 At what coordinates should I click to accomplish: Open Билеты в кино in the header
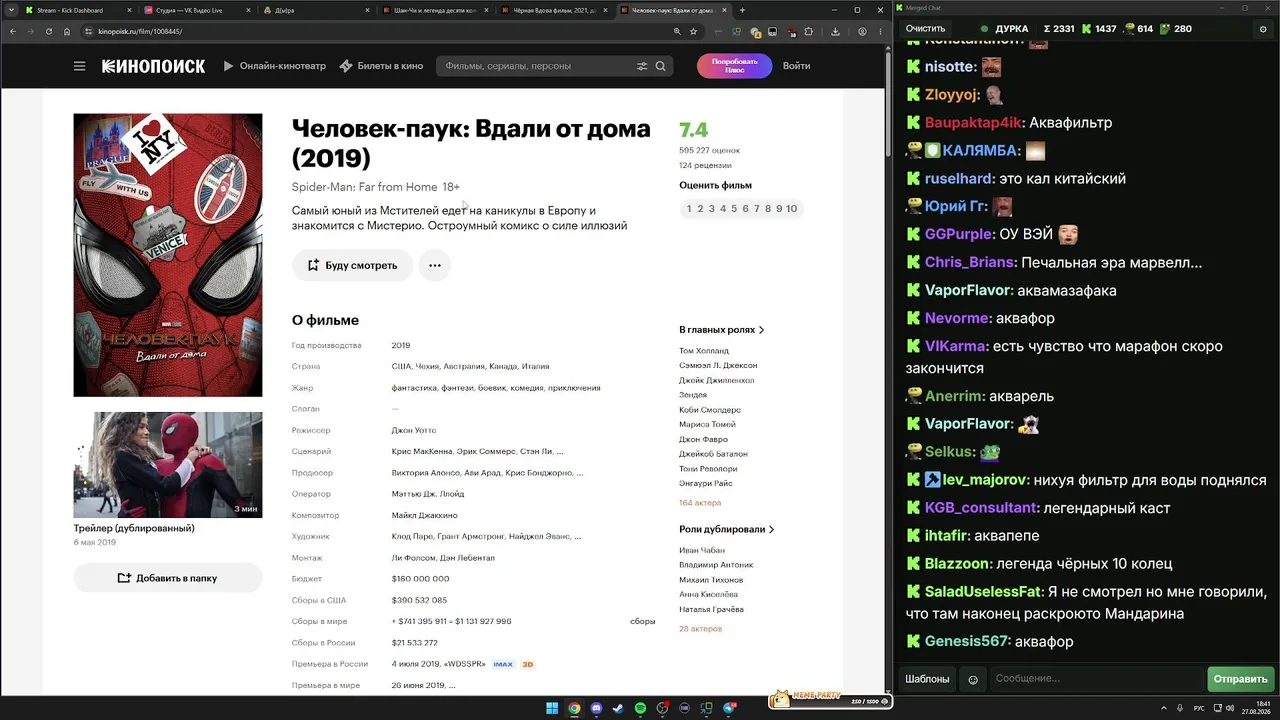(x=381, y=66)
